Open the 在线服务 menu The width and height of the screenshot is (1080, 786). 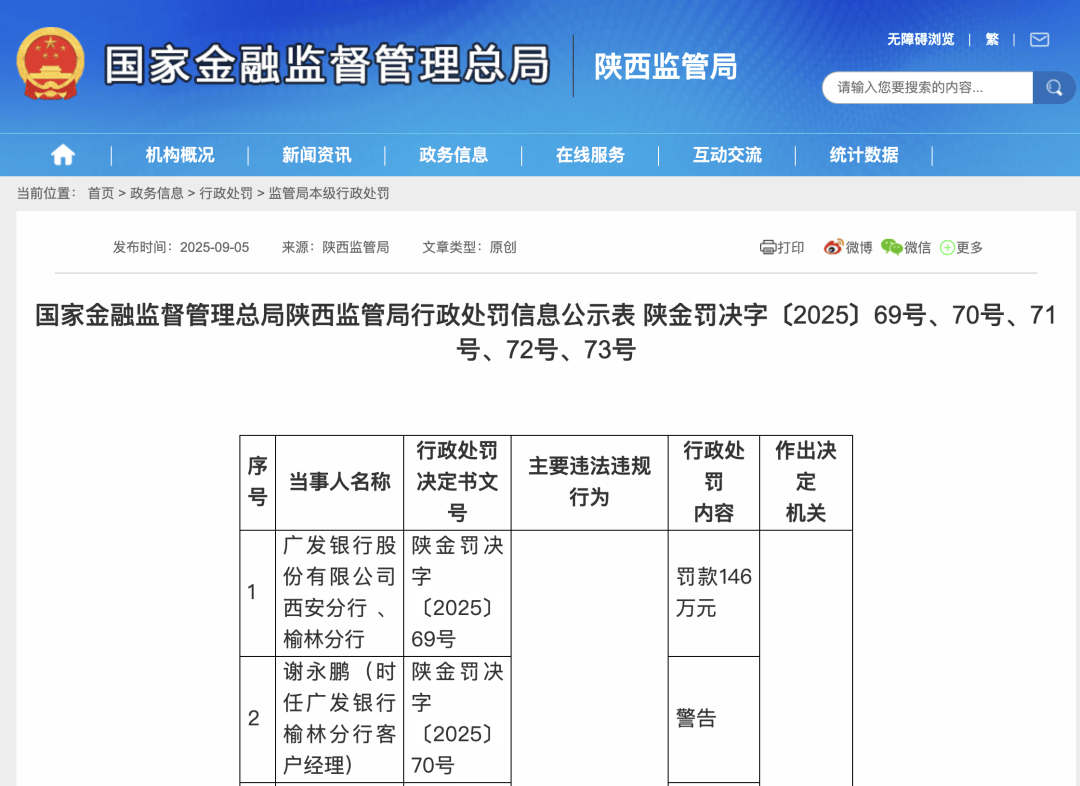pos(590,155)
